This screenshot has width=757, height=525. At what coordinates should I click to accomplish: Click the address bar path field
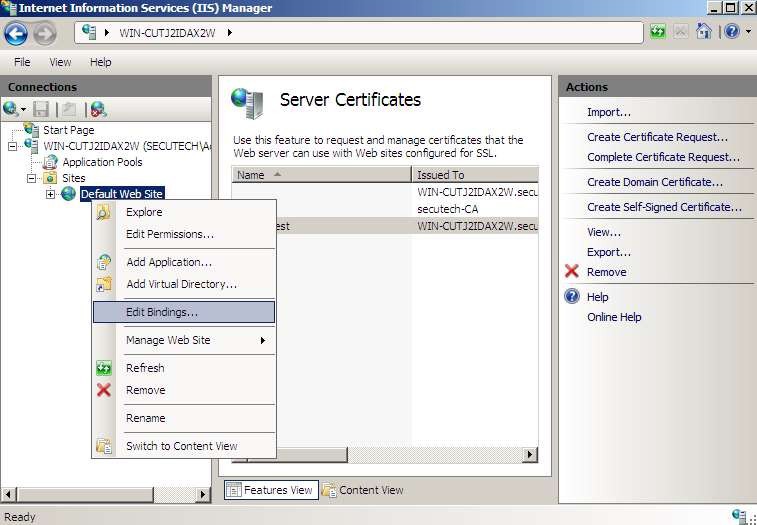359,33
